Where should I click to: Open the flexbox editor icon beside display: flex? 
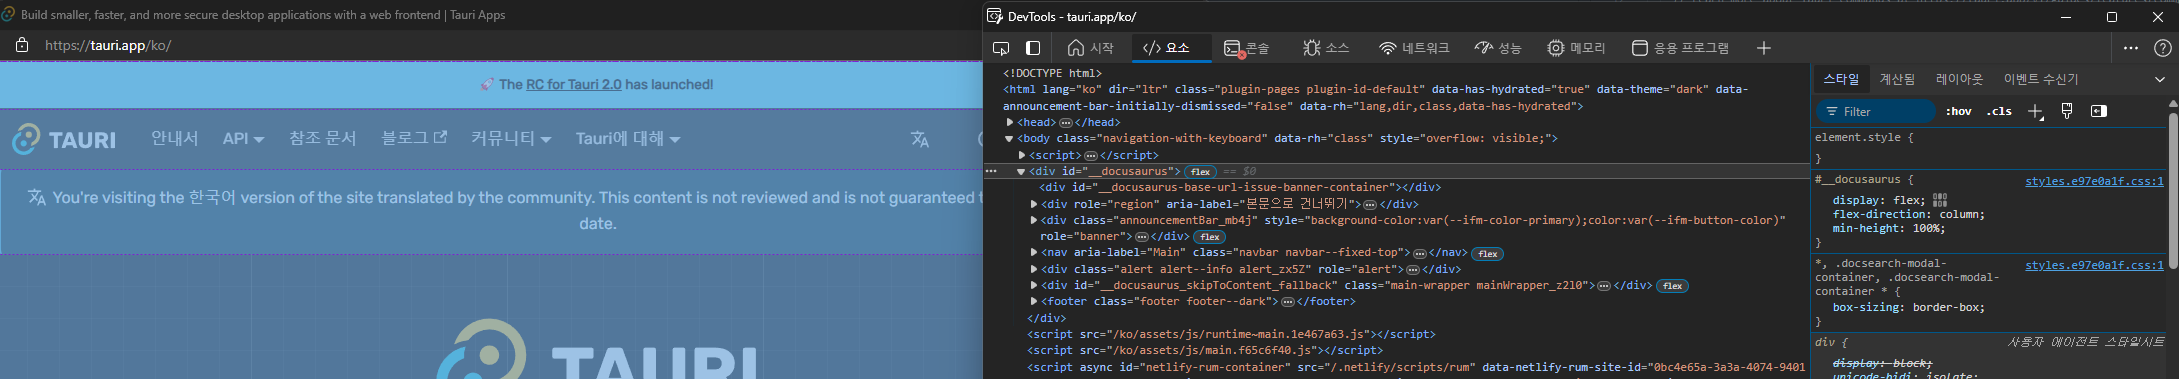tap(1940, 200)
